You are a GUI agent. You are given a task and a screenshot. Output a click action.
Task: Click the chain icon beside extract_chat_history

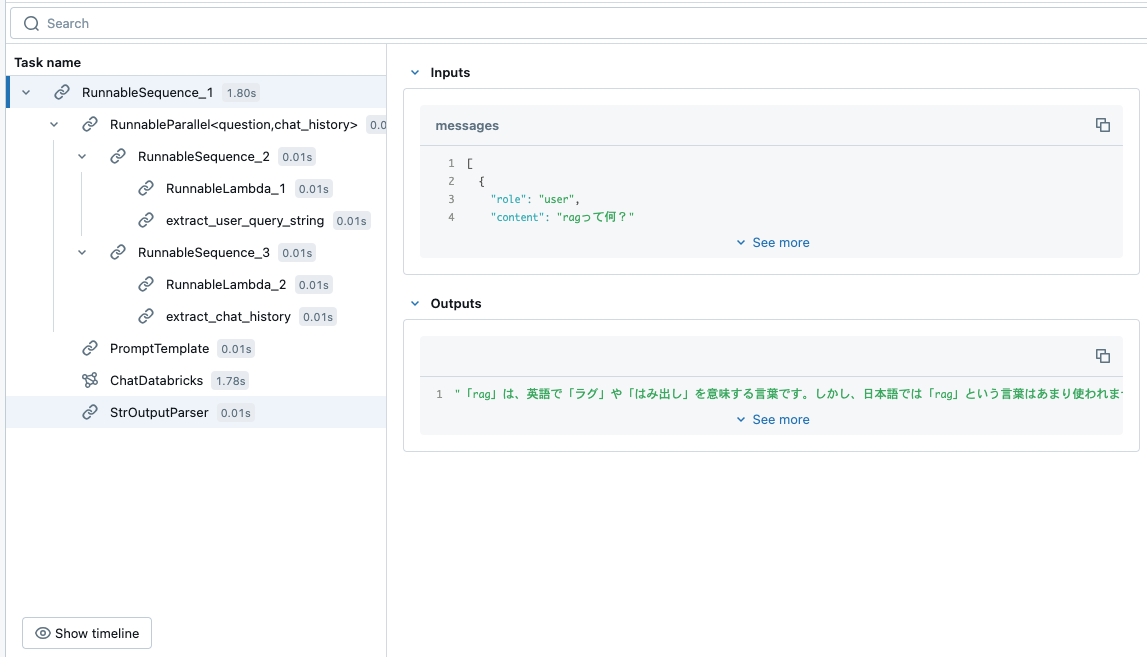[x=144, y=316]
